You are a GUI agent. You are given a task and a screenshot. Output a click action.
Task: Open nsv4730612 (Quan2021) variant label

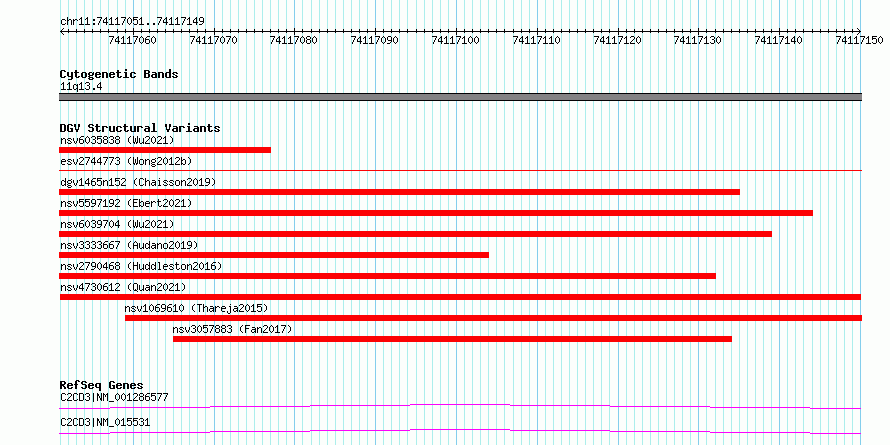coord(123,287)
